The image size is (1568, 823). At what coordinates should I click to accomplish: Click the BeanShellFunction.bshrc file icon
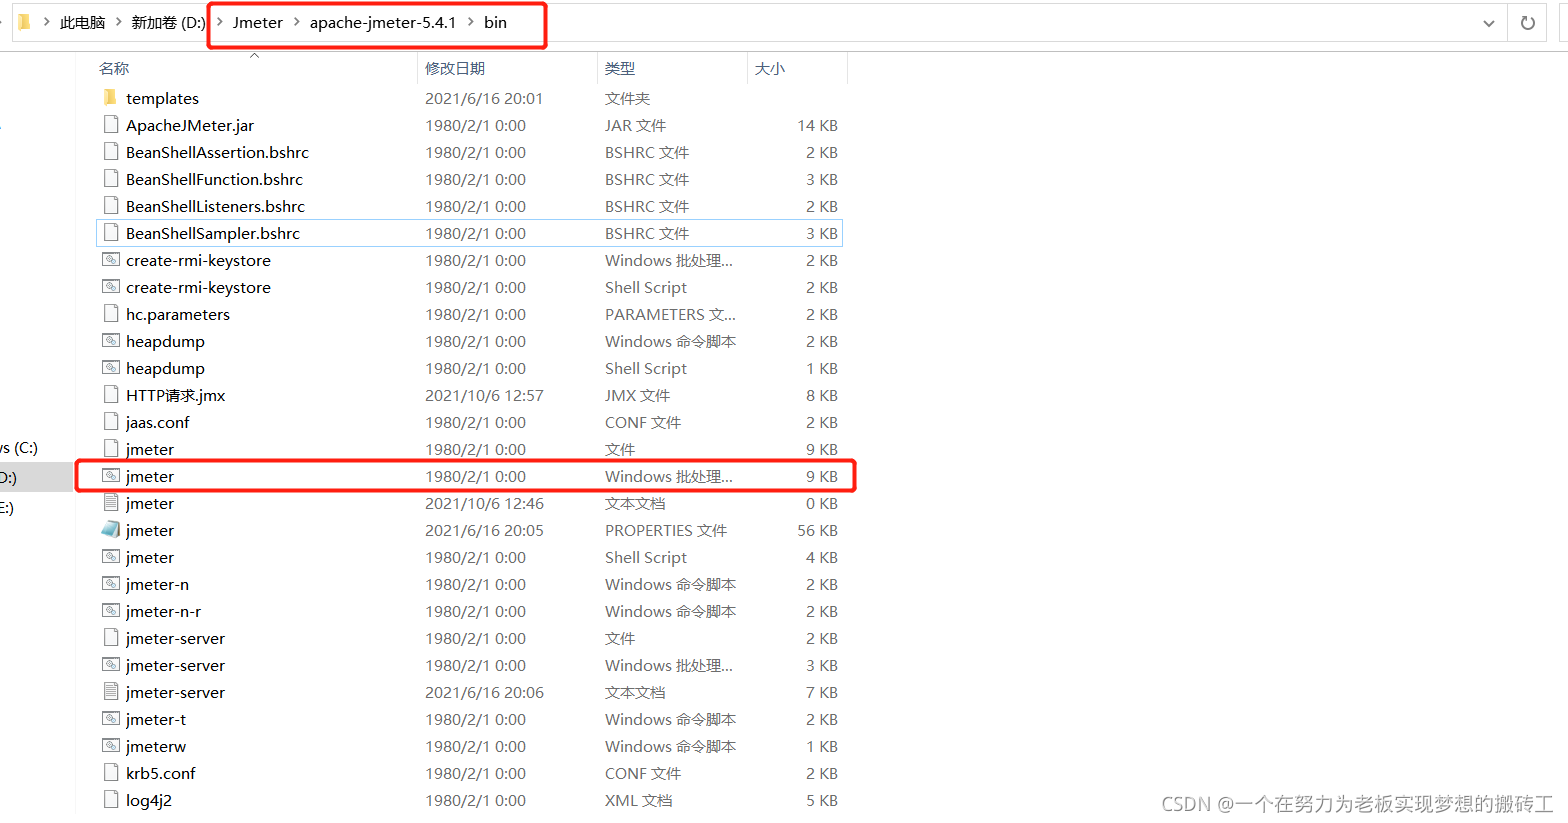point(111,179)
